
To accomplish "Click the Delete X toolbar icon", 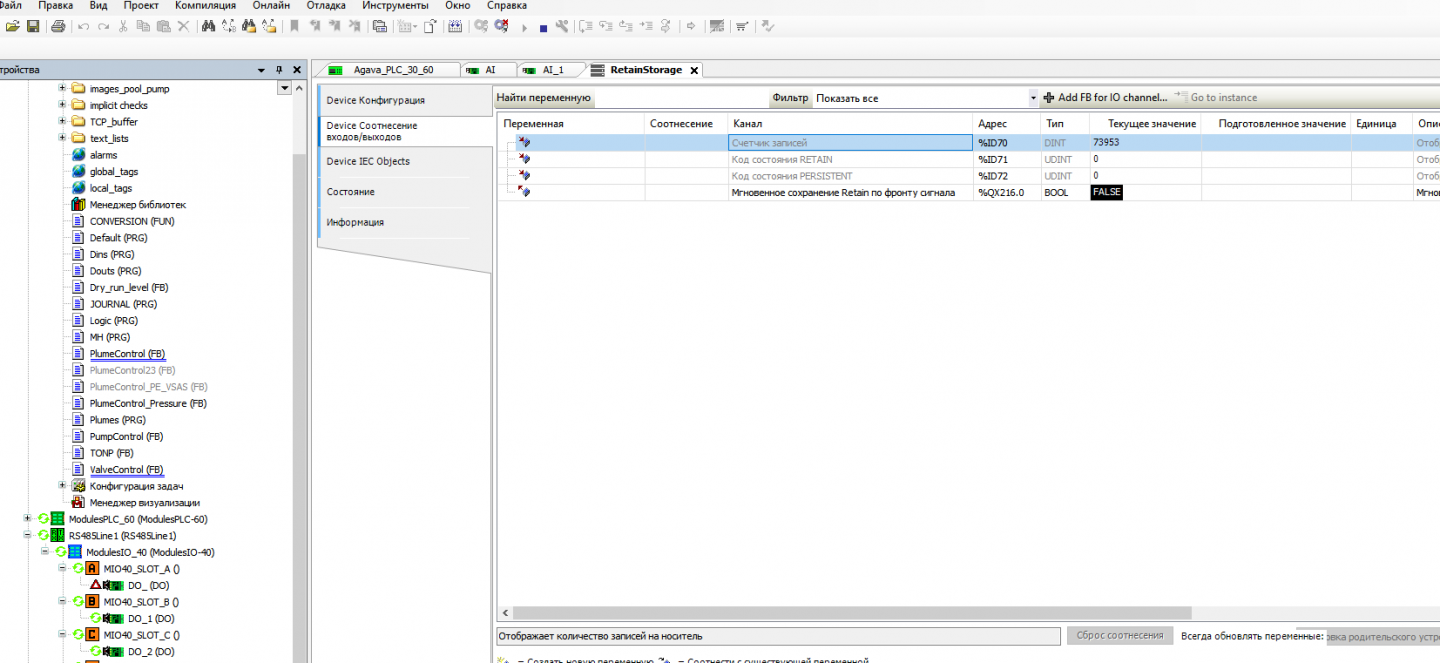I will click(183, 26).
